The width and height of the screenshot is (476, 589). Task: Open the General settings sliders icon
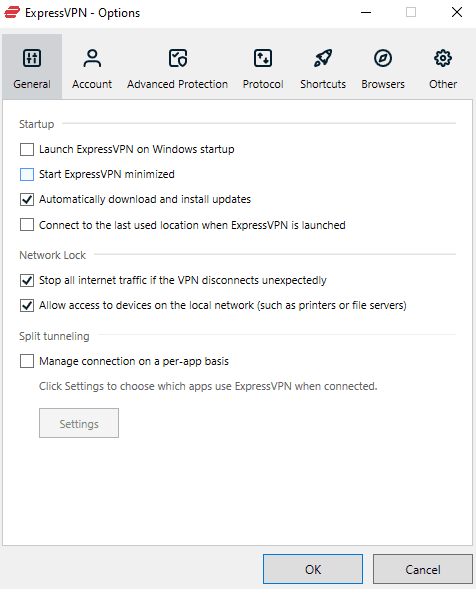tap(32, 58)
